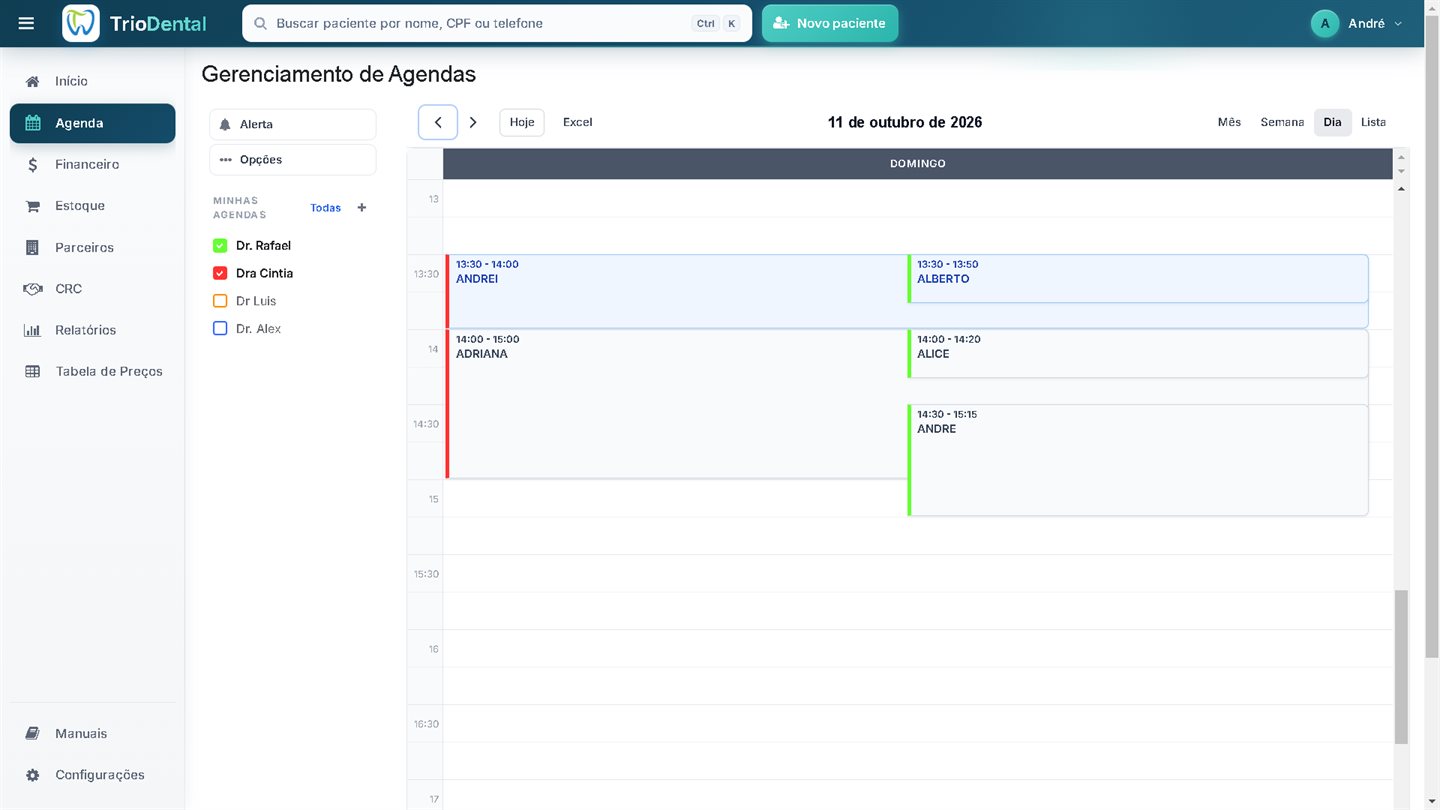The height and width of the screenshot is (810, 1440).
Task: Open the ANDREI 13:30 - 14:00 appointment
Action: [676, 291]
